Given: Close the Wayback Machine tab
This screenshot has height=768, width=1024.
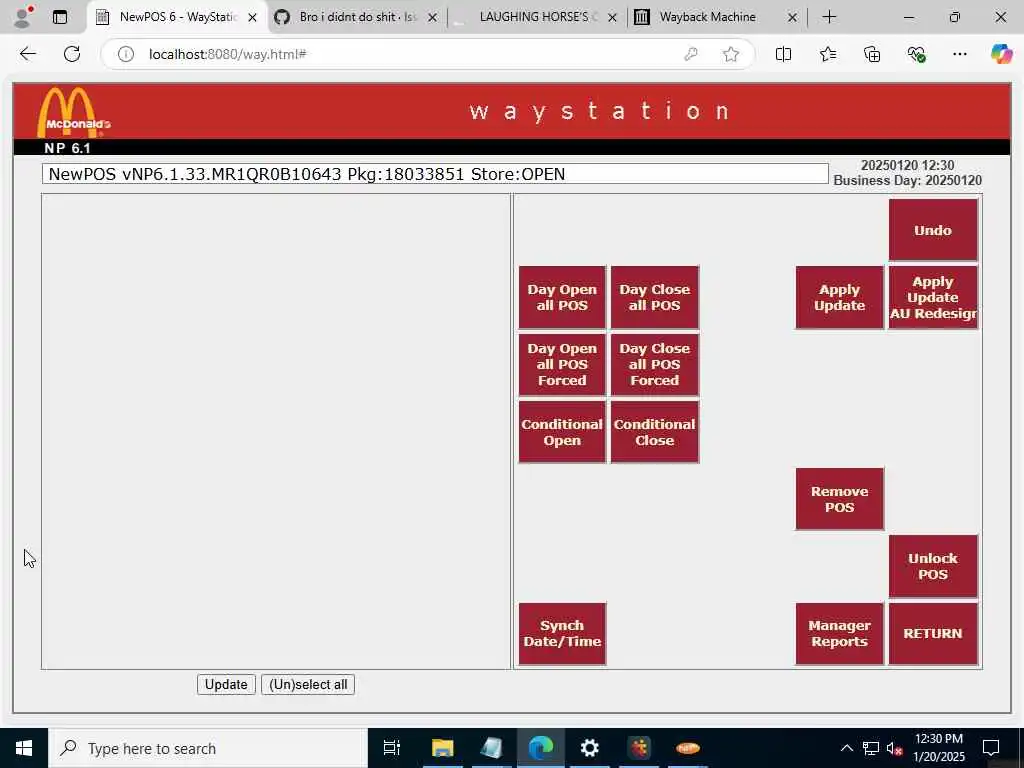Looking at the screenshot, I should pos(792,18).
